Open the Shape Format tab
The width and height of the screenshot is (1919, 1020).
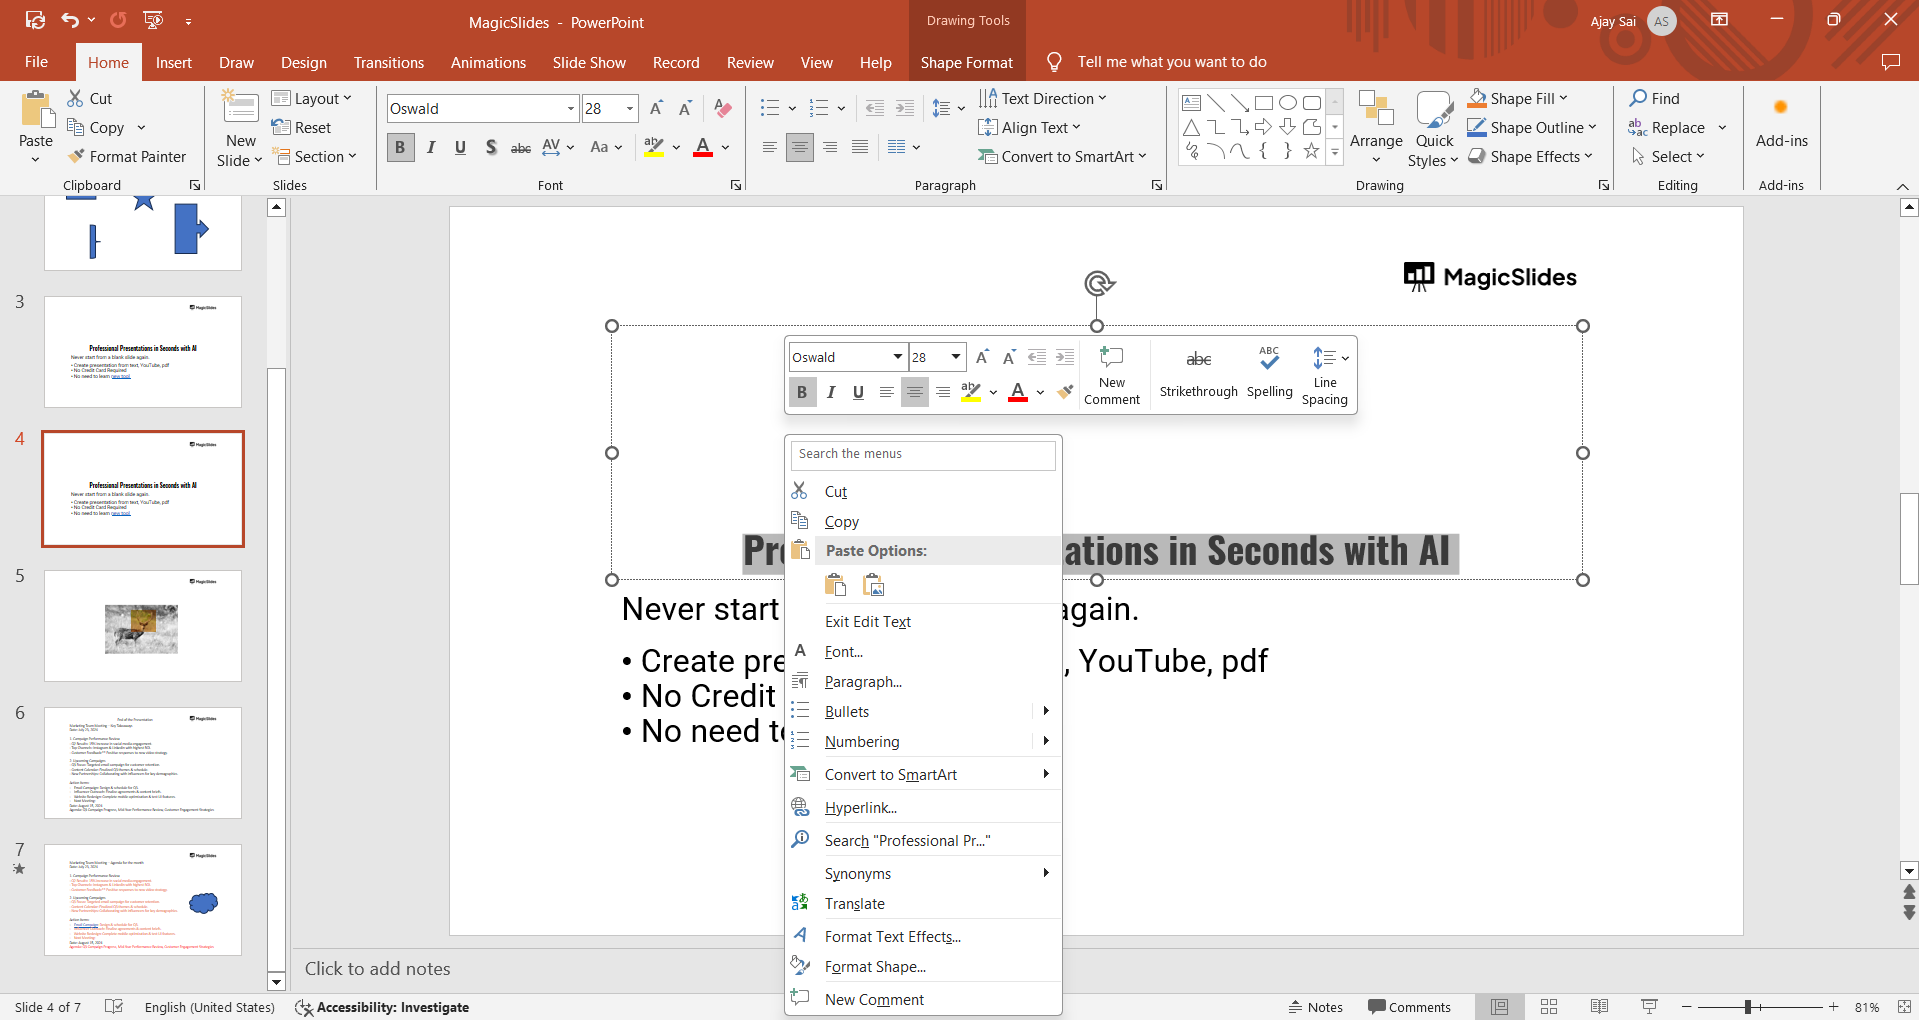point(967,62)
